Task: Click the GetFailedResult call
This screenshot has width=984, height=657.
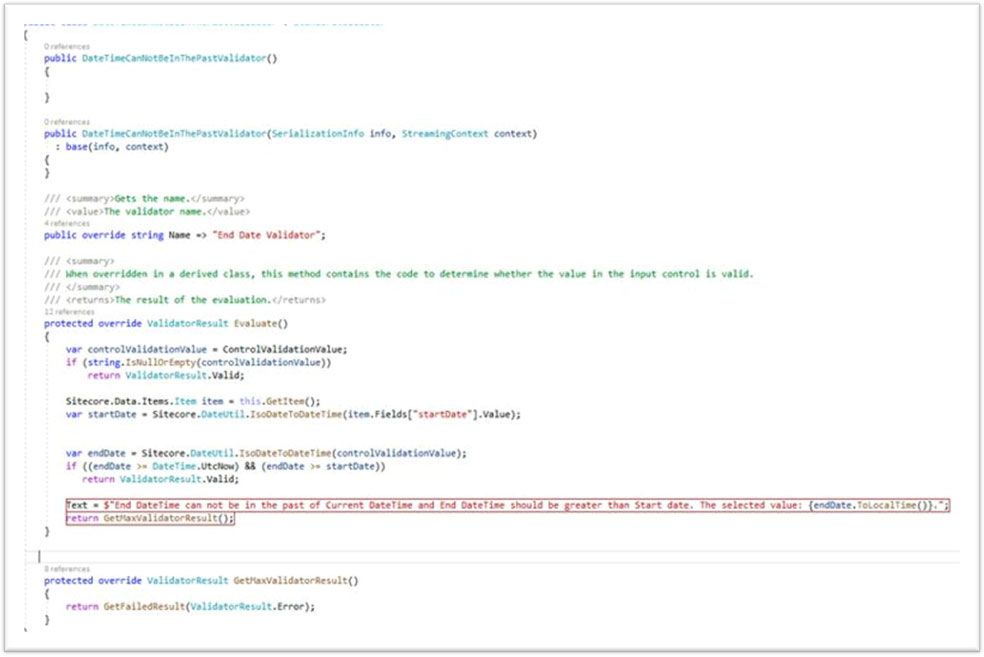Action: (x=144, y=607)
